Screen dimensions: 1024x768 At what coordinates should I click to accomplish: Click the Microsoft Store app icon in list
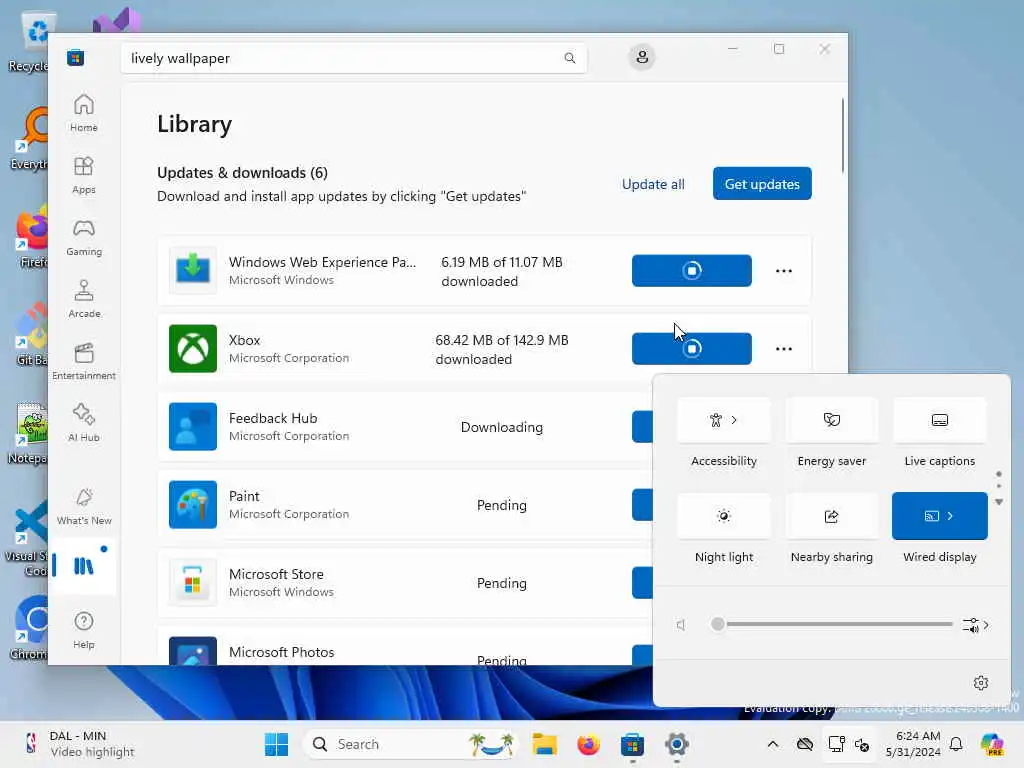(193, 583)
